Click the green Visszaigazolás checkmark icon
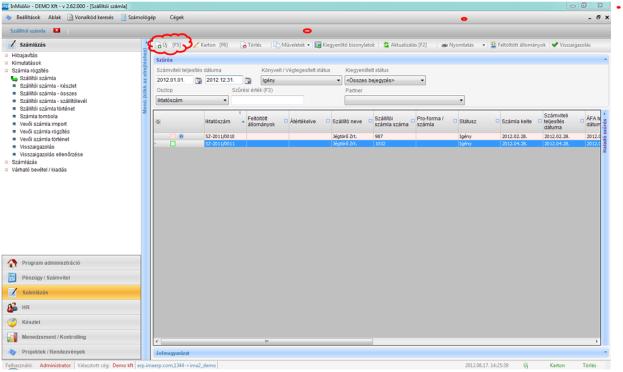Viewport: 623px width, 372px height. (555, 45)
